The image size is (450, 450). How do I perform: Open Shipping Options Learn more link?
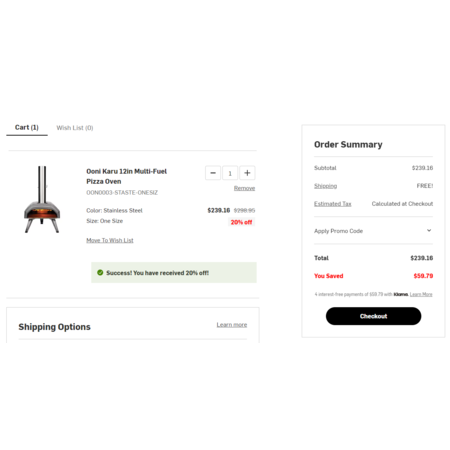click(232, 325)
